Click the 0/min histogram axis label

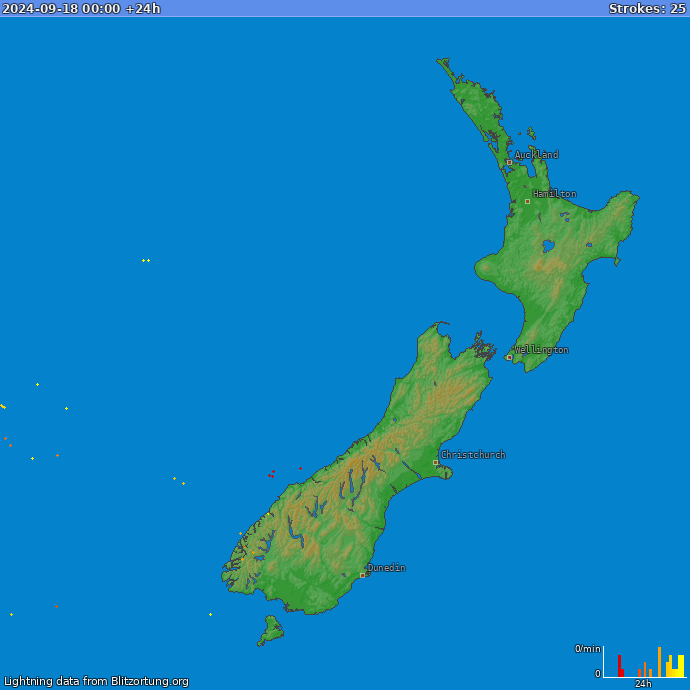(587, 649)
